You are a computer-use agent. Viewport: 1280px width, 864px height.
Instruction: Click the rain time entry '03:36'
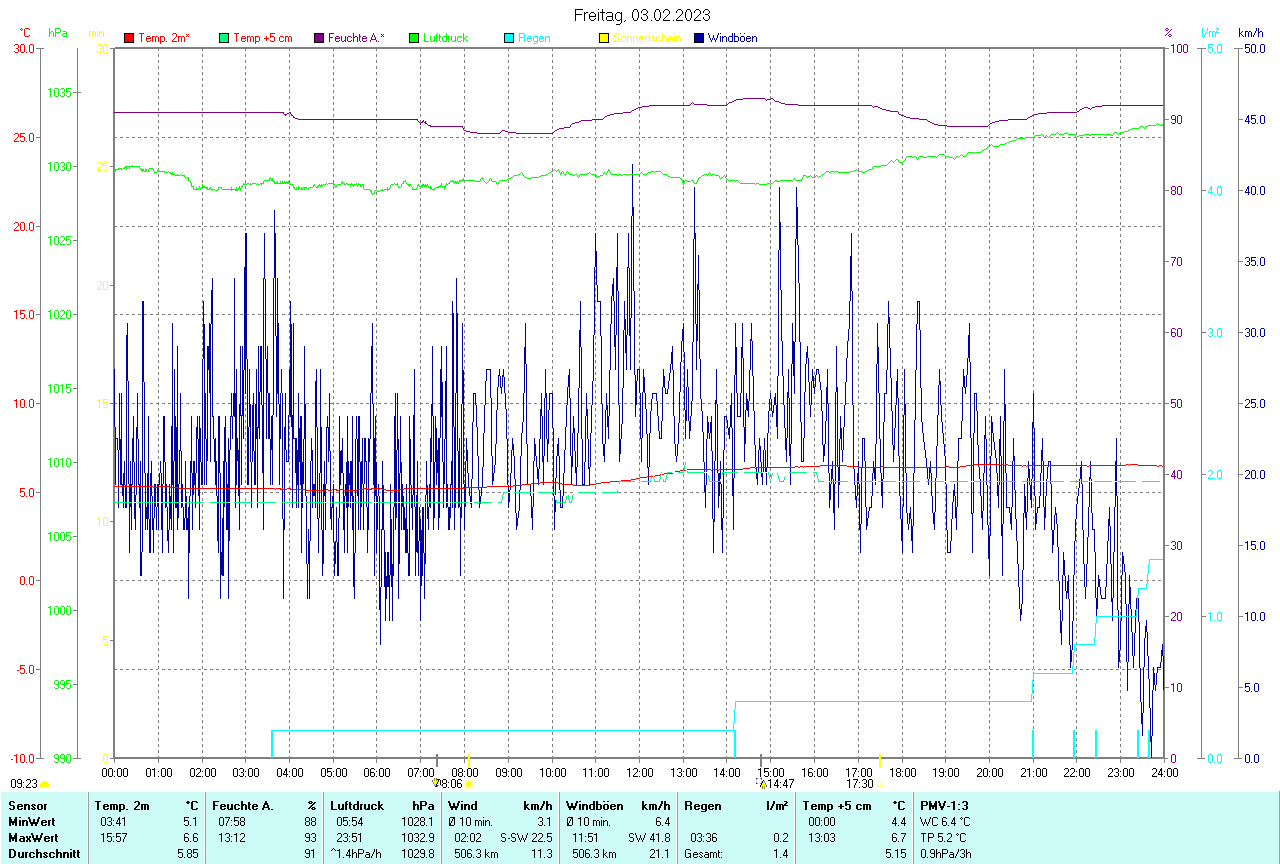(x=702, y=837)
